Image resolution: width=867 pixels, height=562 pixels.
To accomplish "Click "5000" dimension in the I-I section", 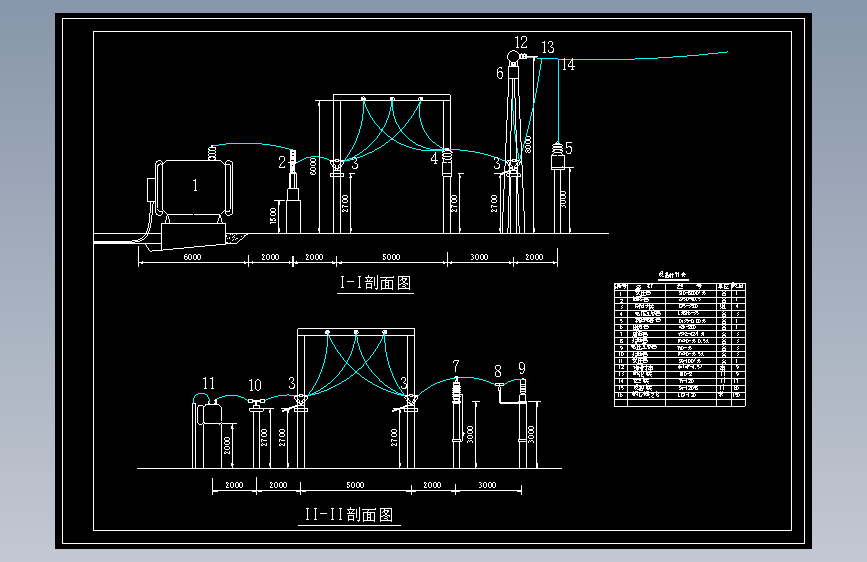I will click(x=391, y=257).
